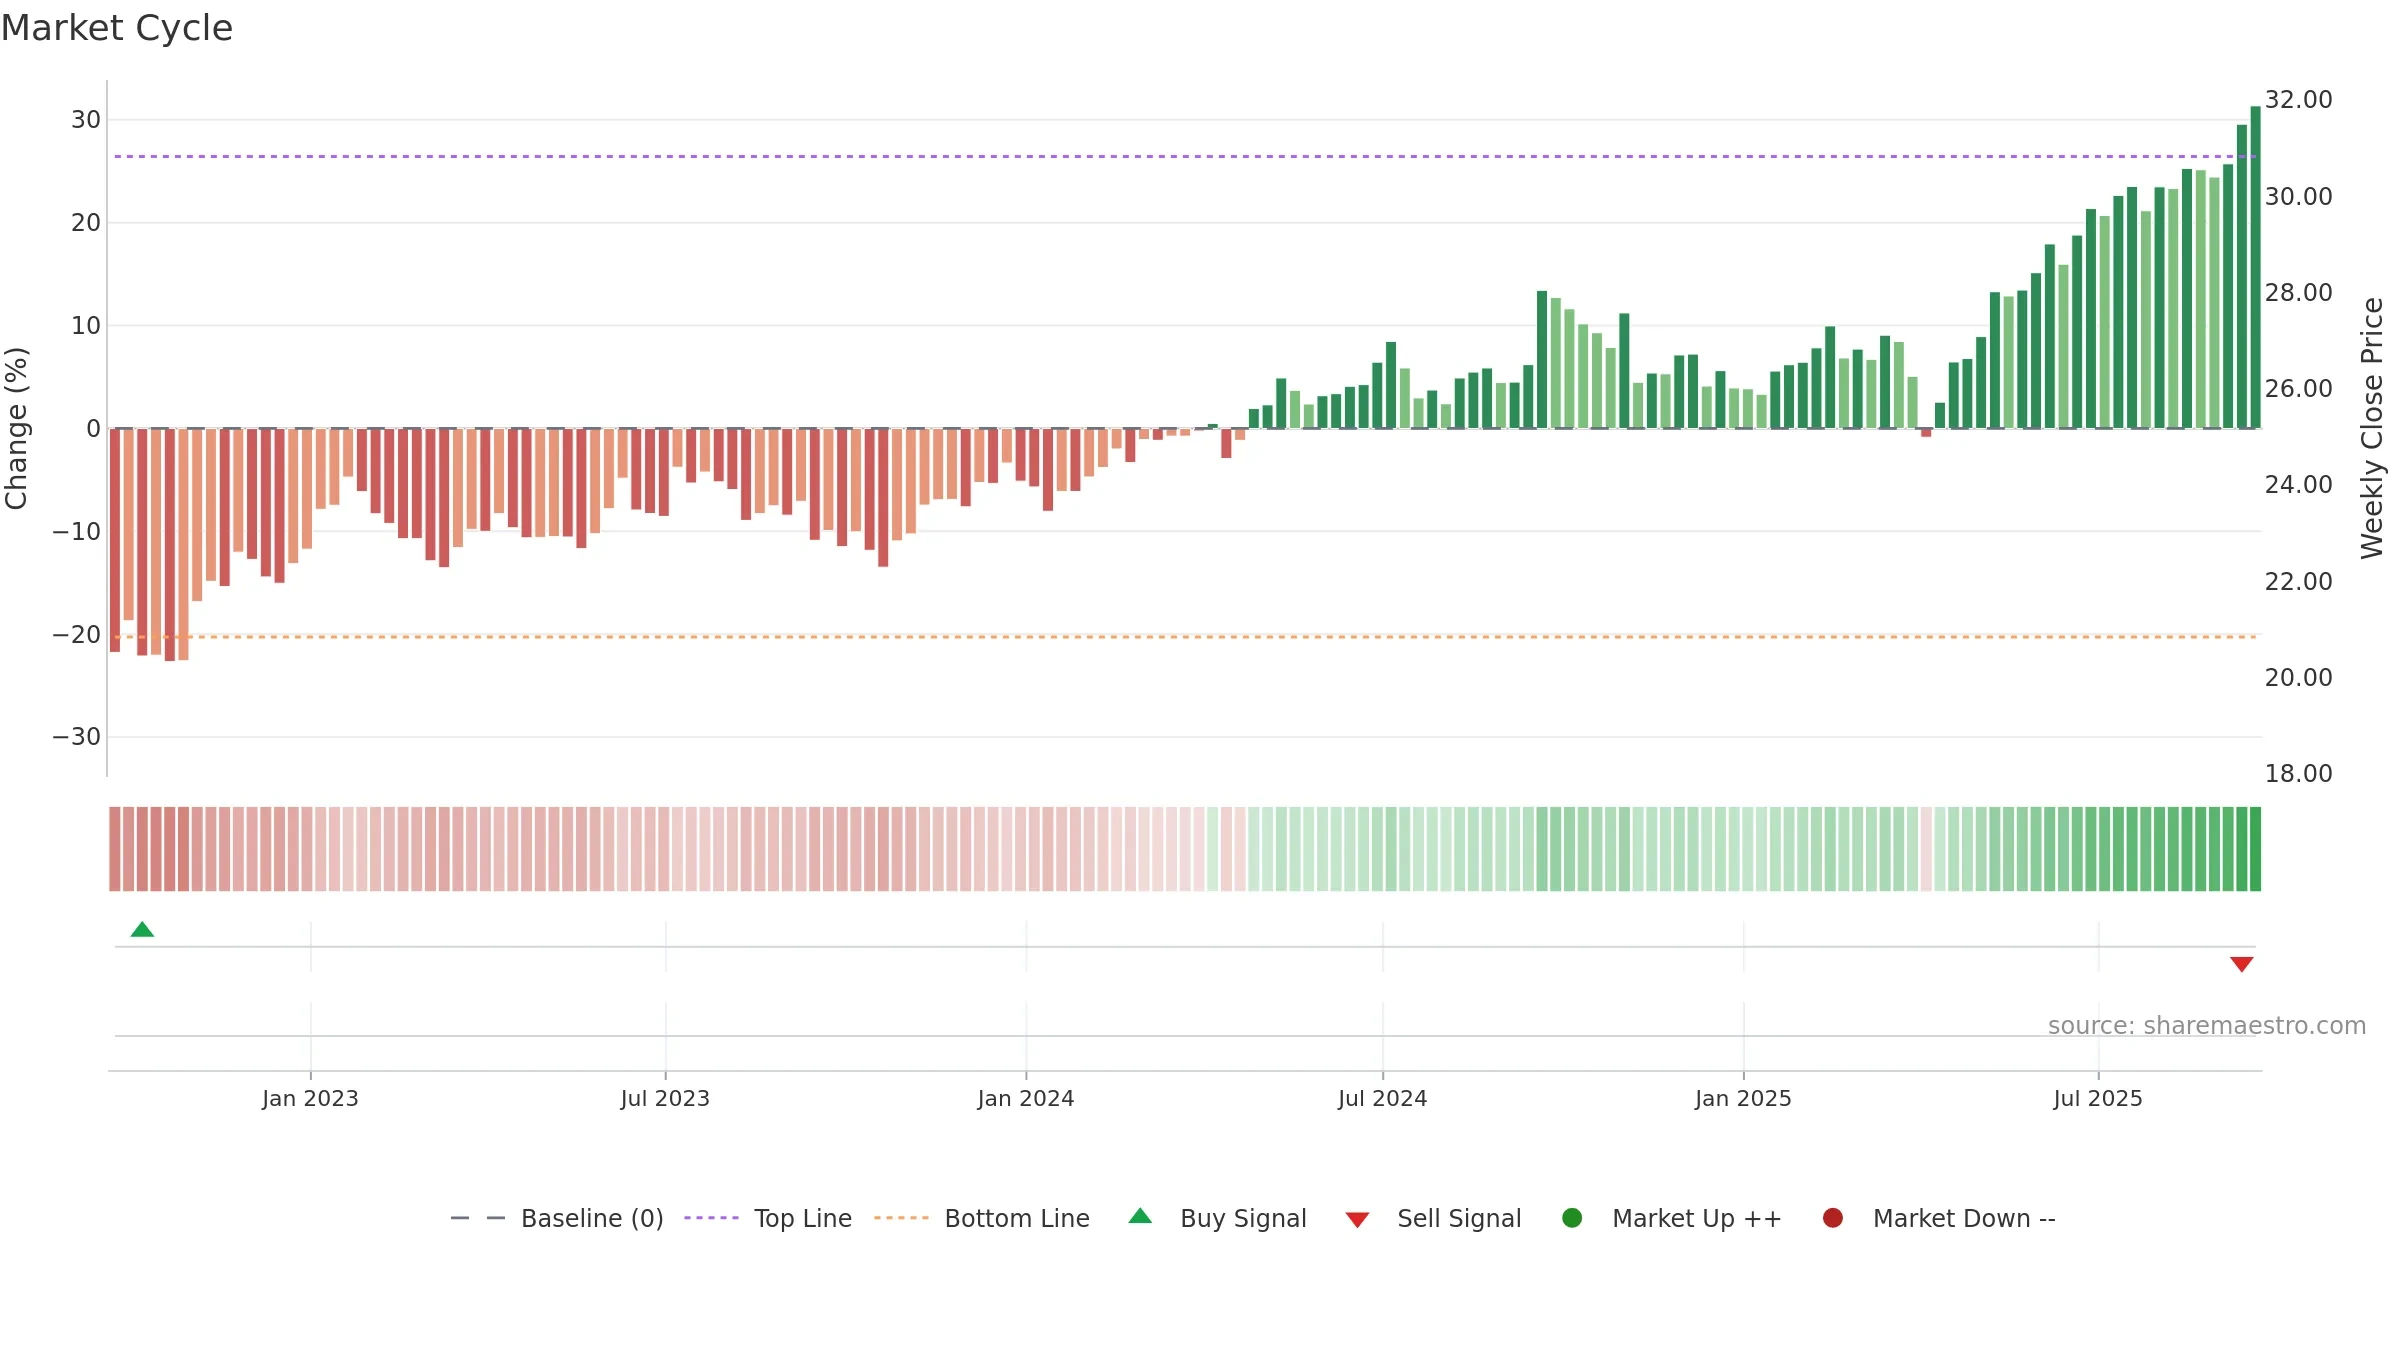Click the orange dotted line icon in the legend
Screen dimensions: 2400x1350
tap(901, 1218)
